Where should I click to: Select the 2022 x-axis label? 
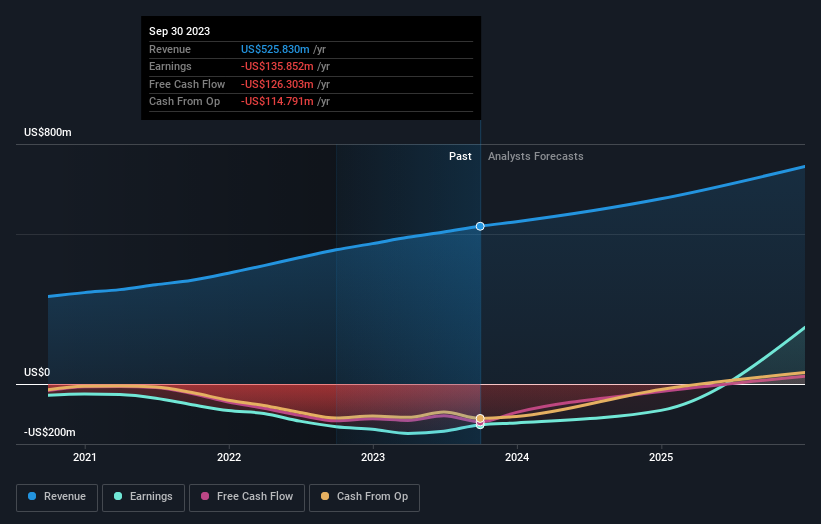pos(229,457)
